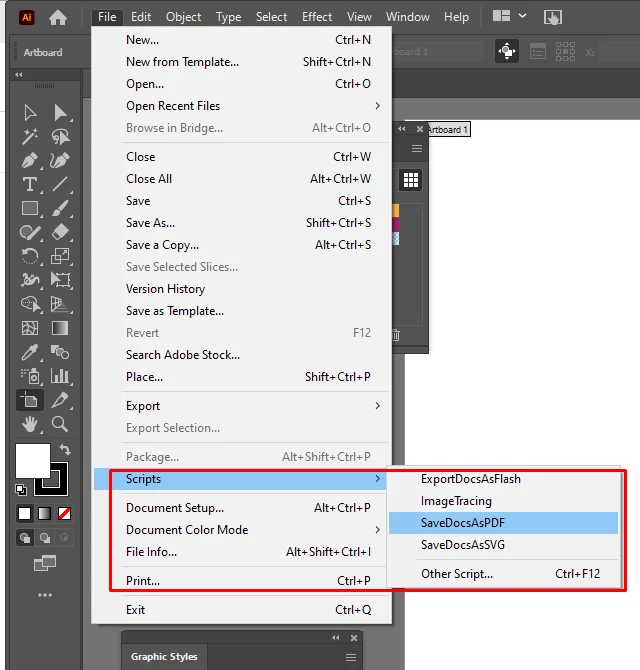Click Document Setup... menu item
Screen dimensions: 640x670
[x=242, y=508]
